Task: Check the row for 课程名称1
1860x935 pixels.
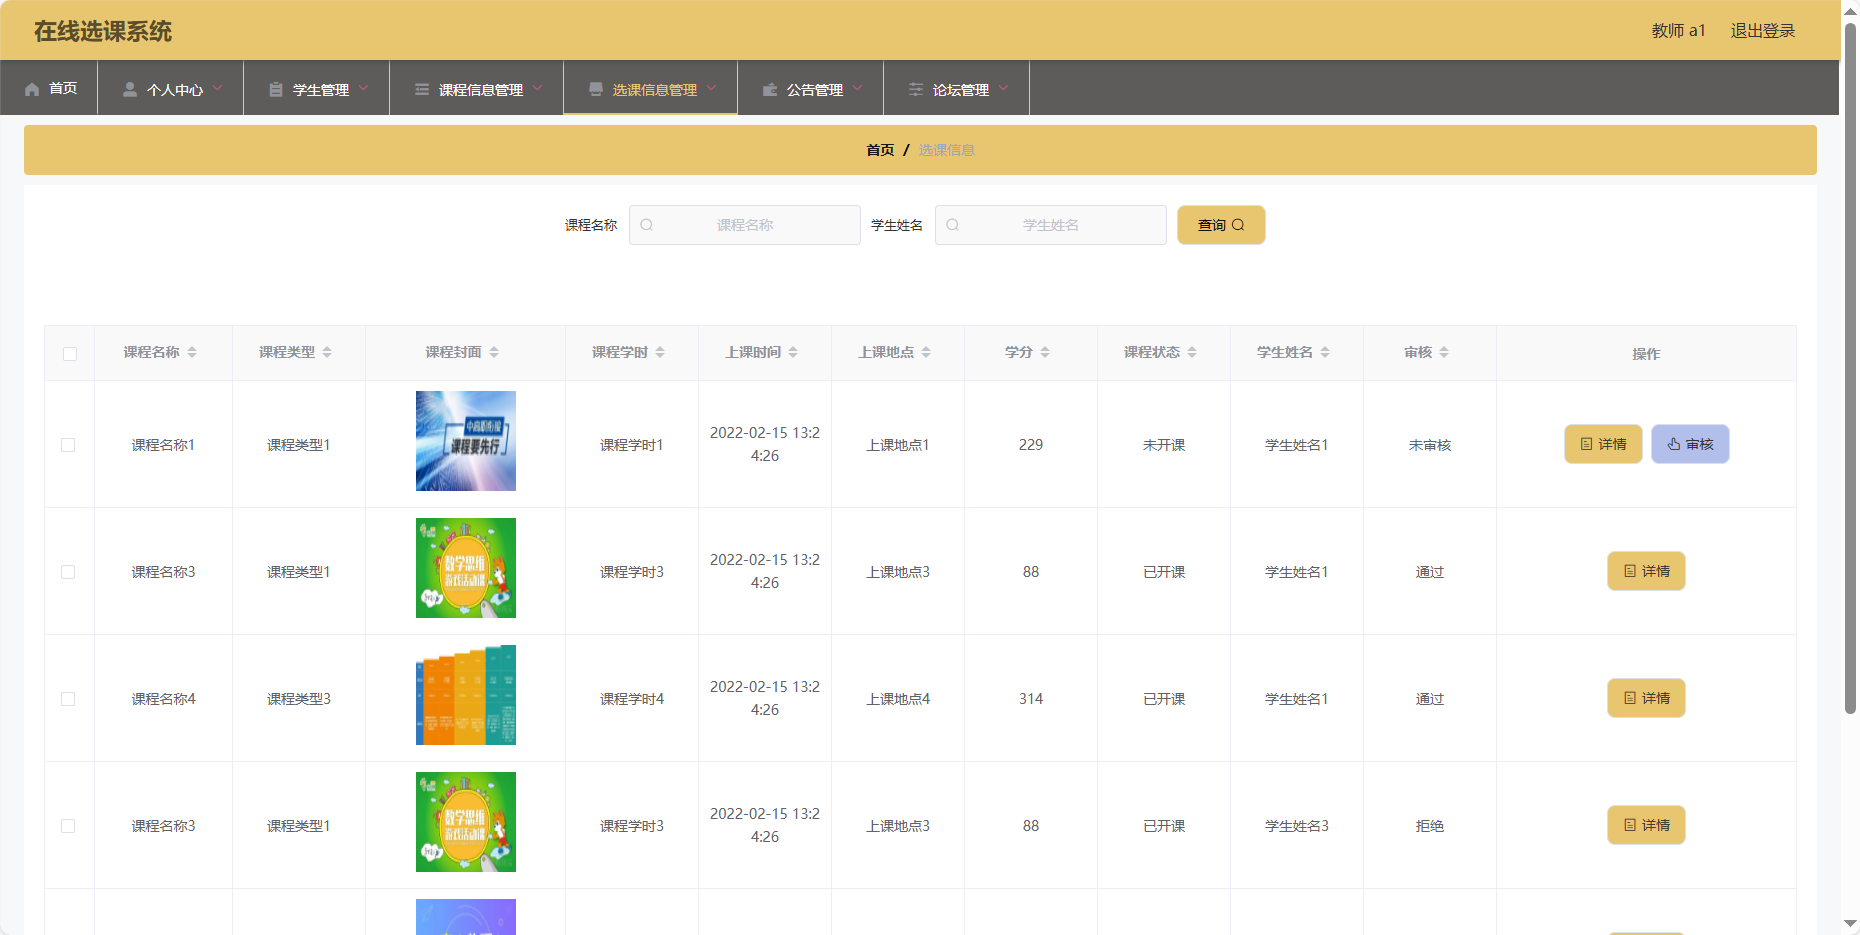Action: 68,445
